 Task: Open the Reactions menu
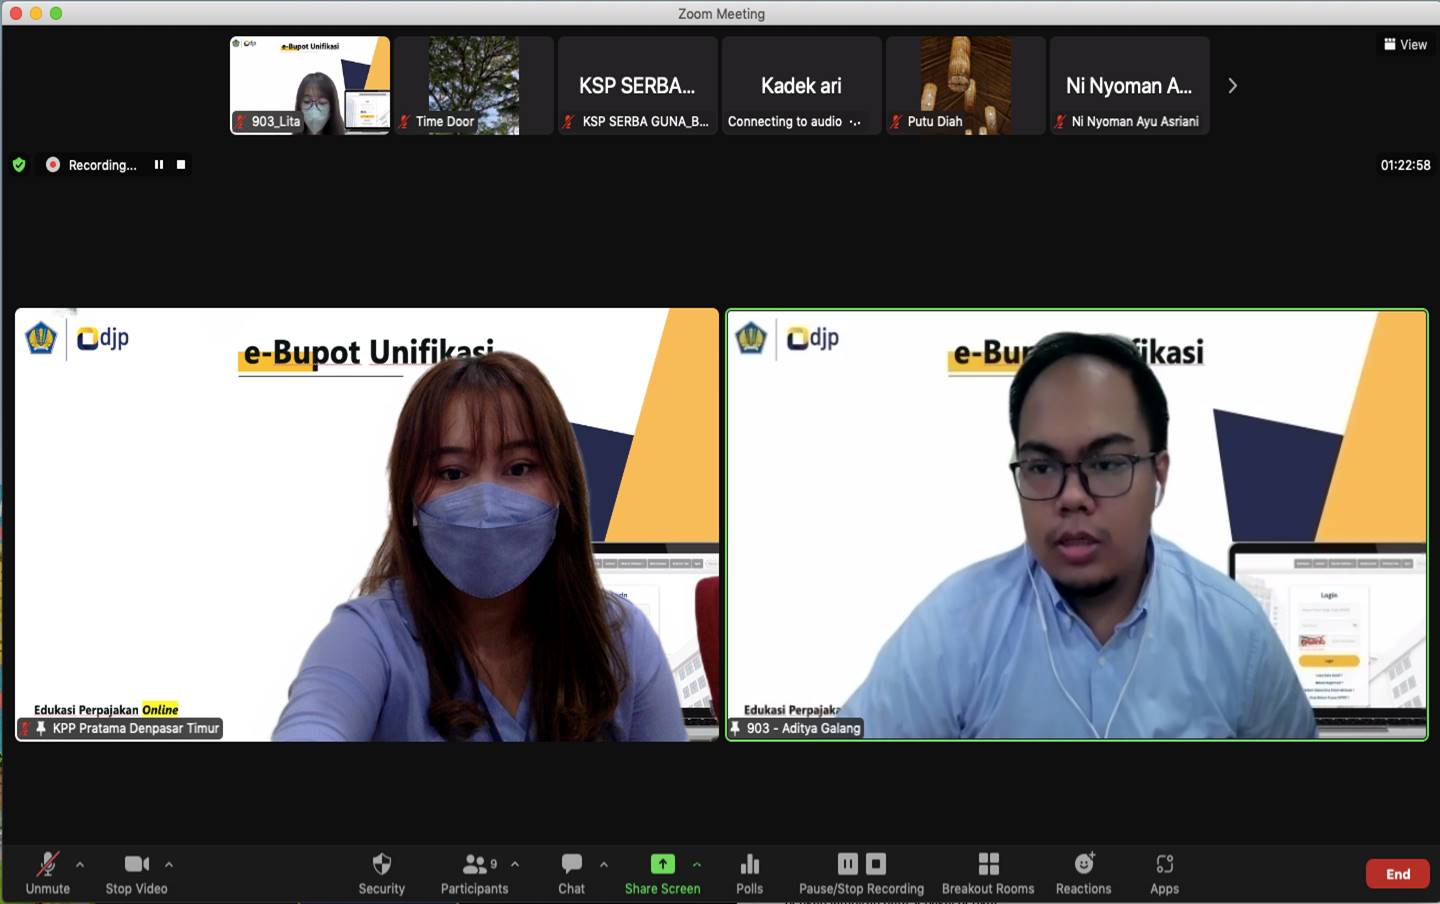[1083, 872]
